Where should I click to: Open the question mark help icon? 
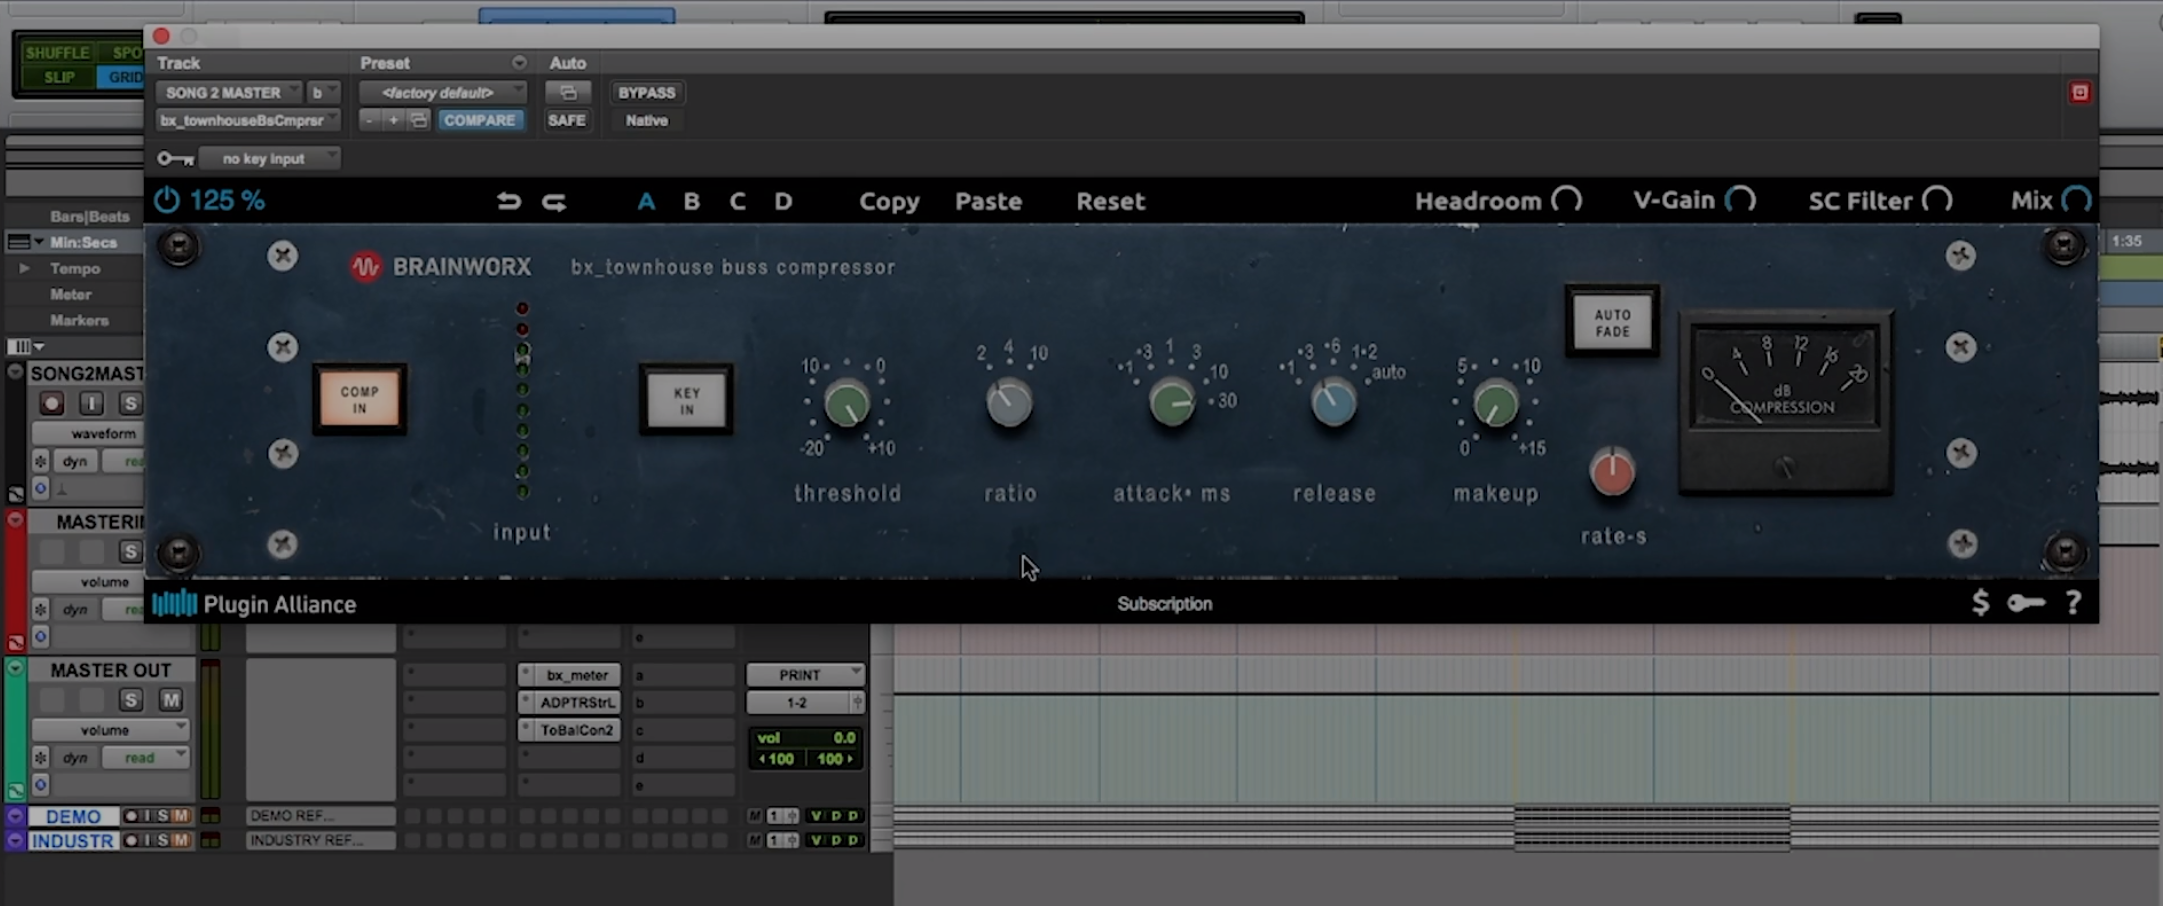tap(2073, 603)
